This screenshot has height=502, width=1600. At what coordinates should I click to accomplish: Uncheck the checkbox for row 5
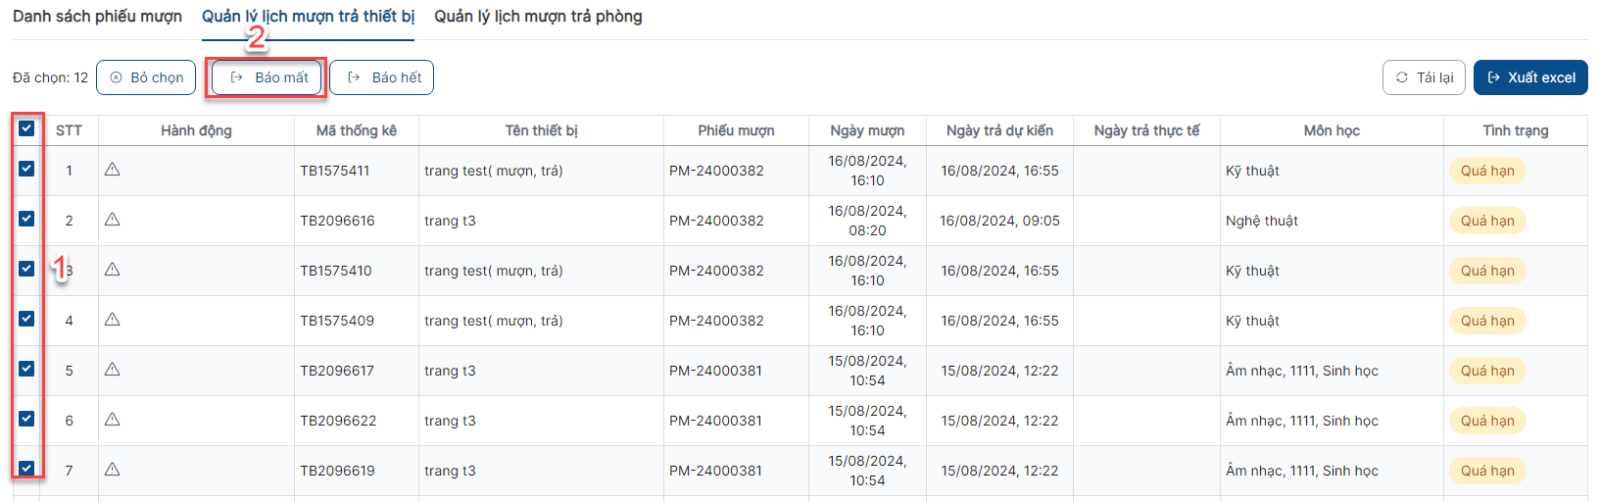coord(26,368)
